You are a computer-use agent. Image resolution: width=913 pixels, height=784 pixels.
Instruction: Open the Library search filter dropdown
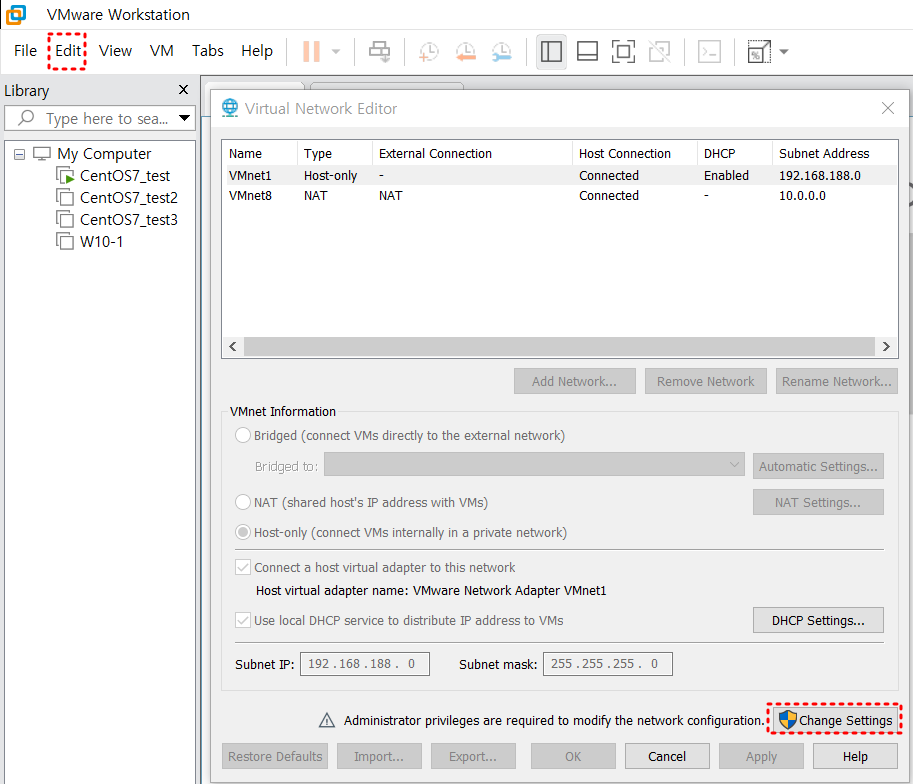point(185,118)
